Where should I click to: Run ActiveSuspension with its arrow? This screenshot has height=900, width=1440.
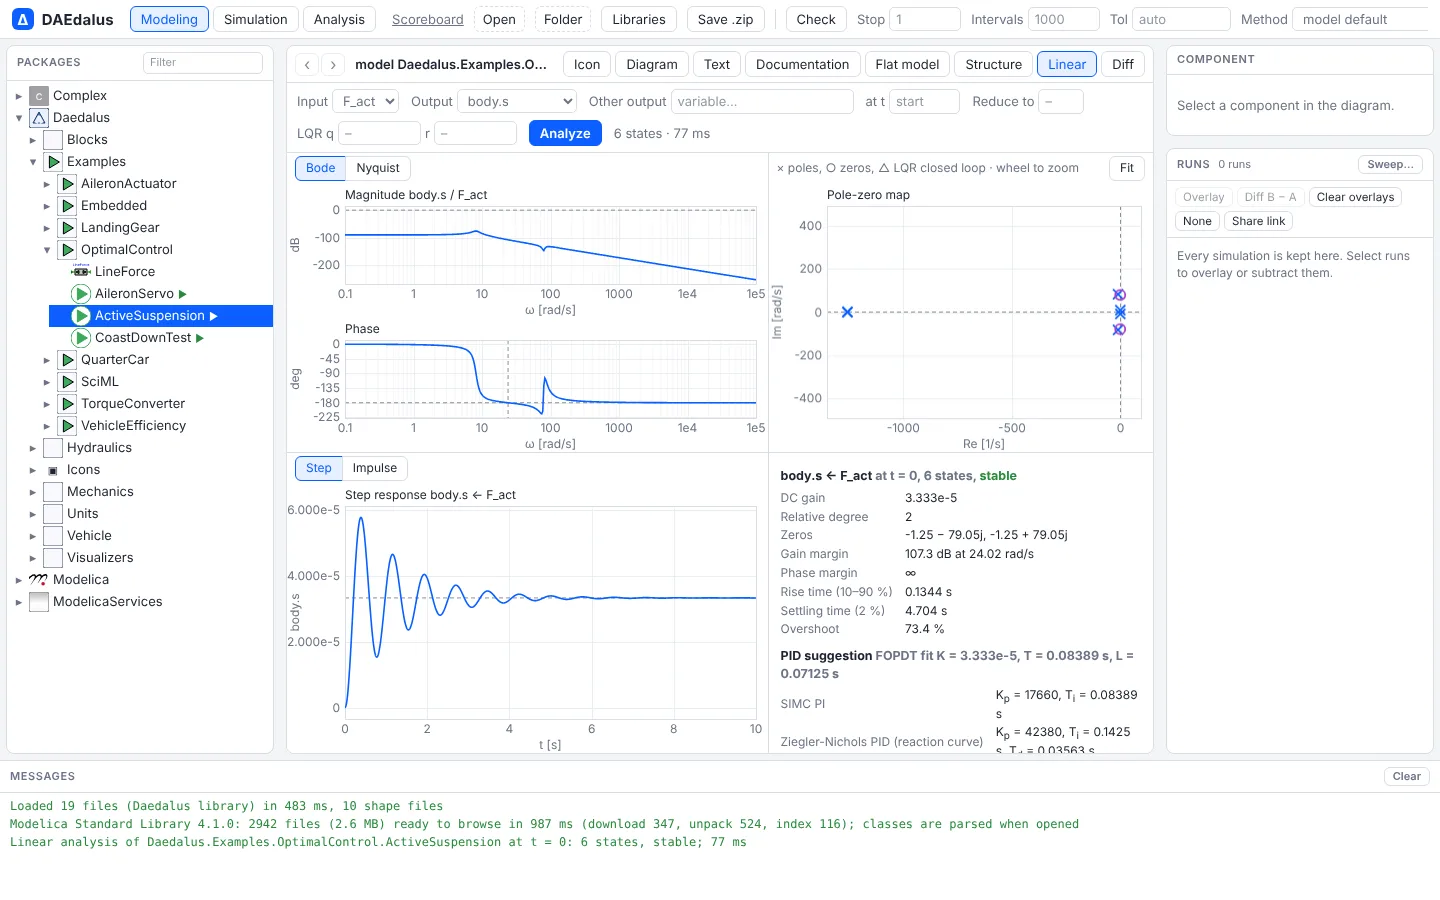pos(214,316)
